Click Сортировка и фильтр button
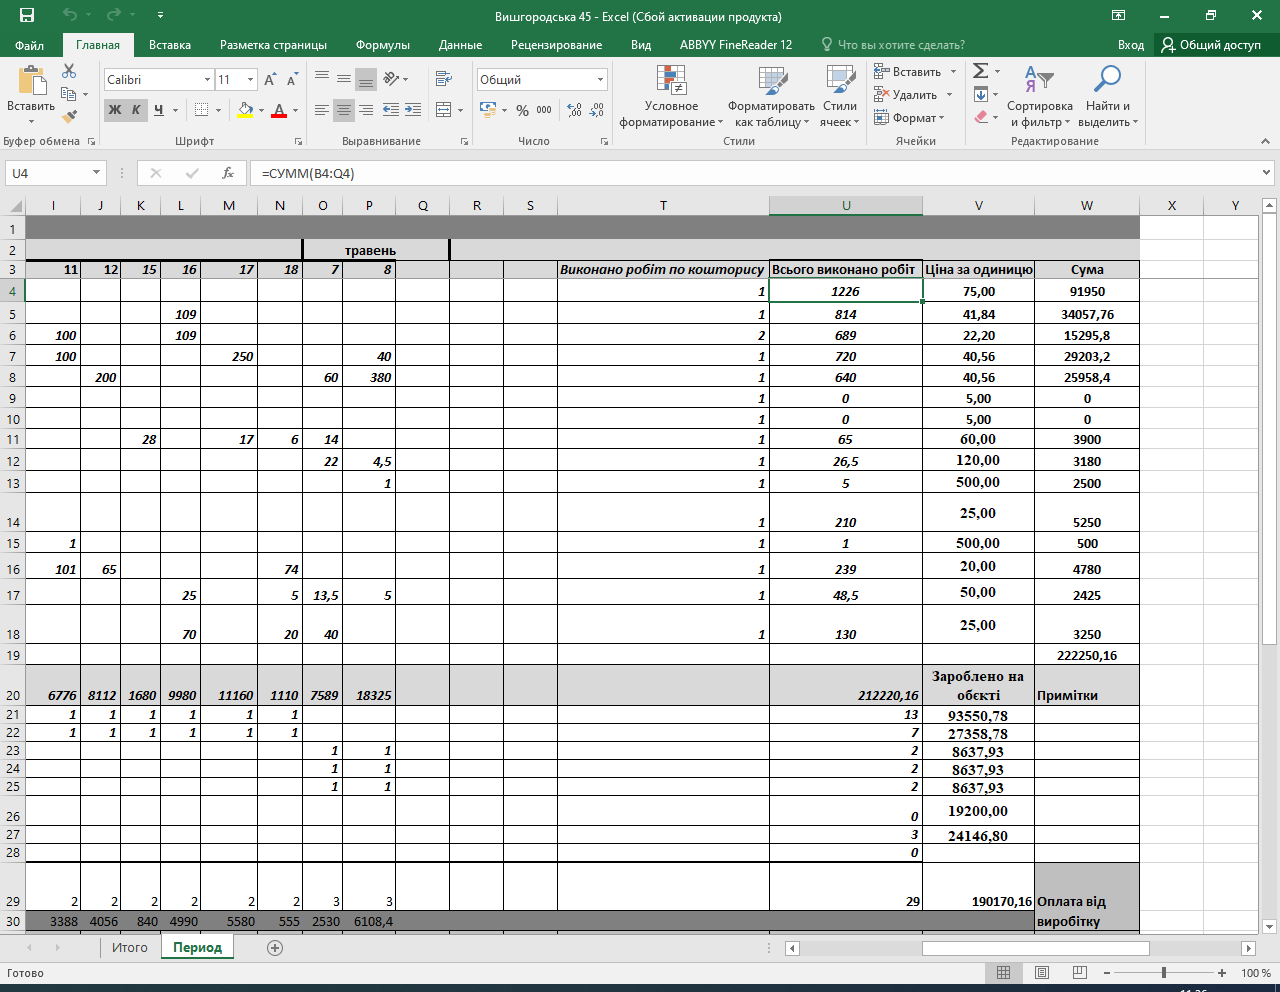Viewport: 1280px width, 992px height. (x=1039, y=96)
